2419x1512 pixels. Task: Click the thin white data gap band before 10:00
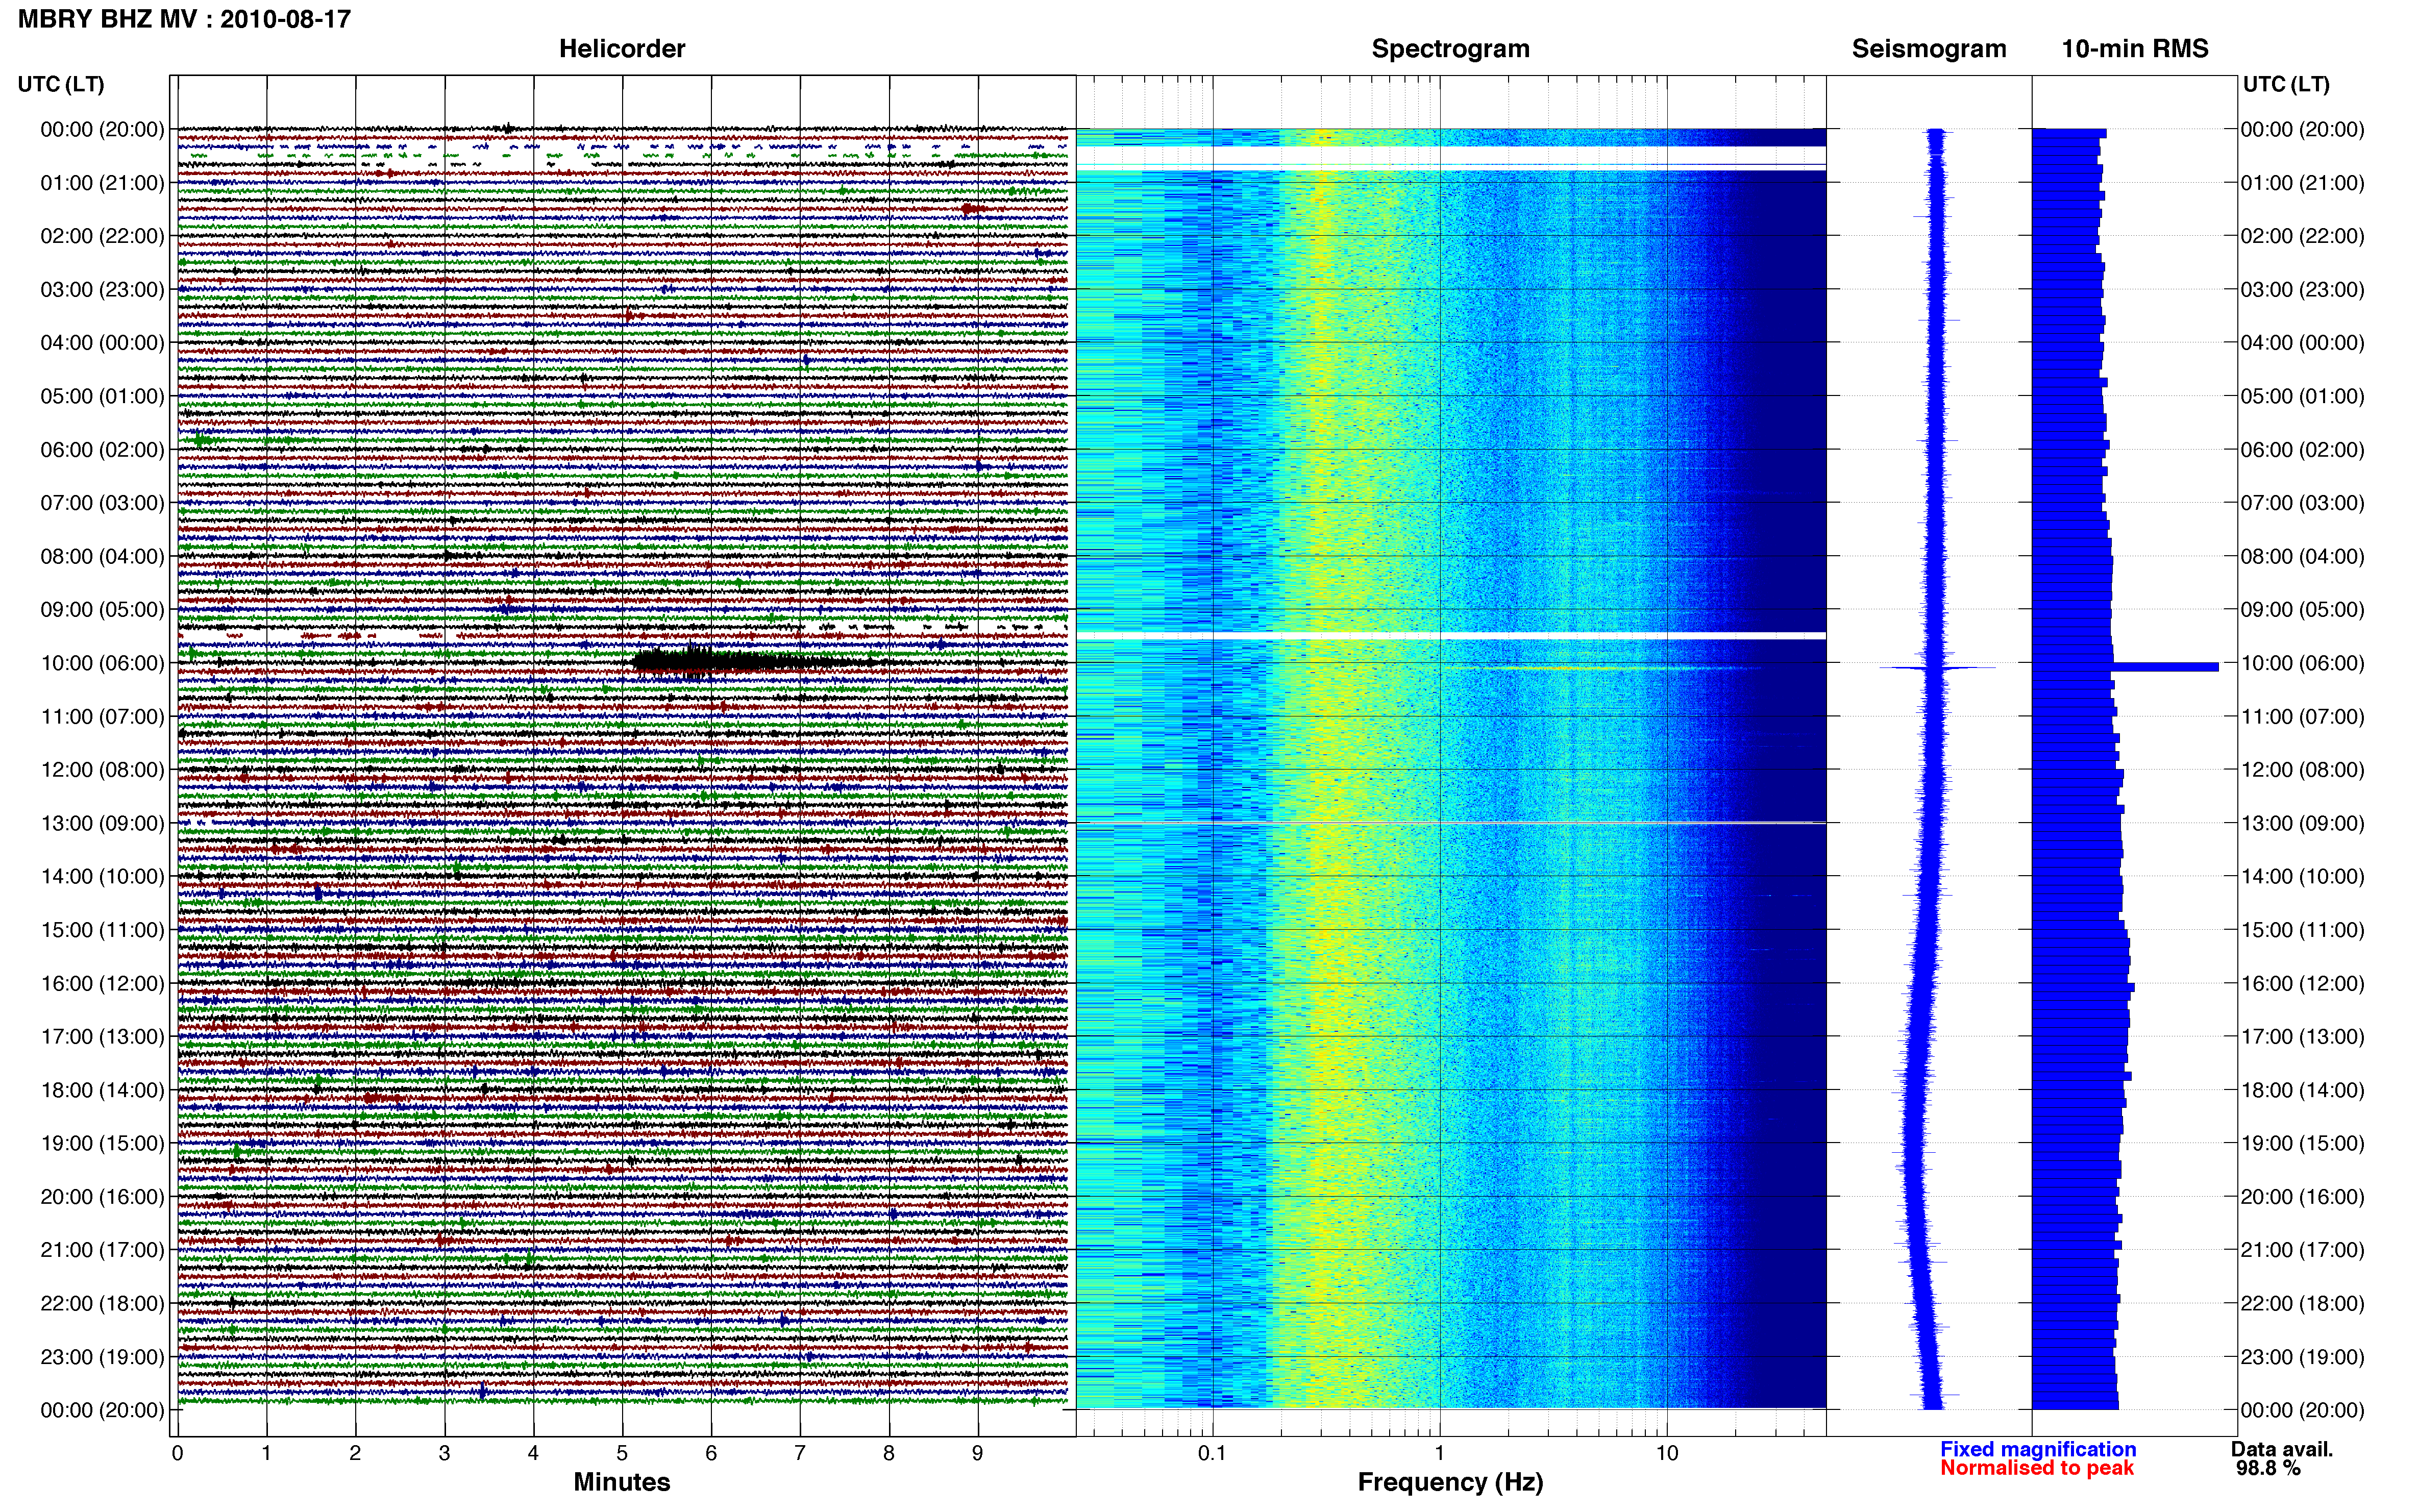click(x=1451, y=636)
